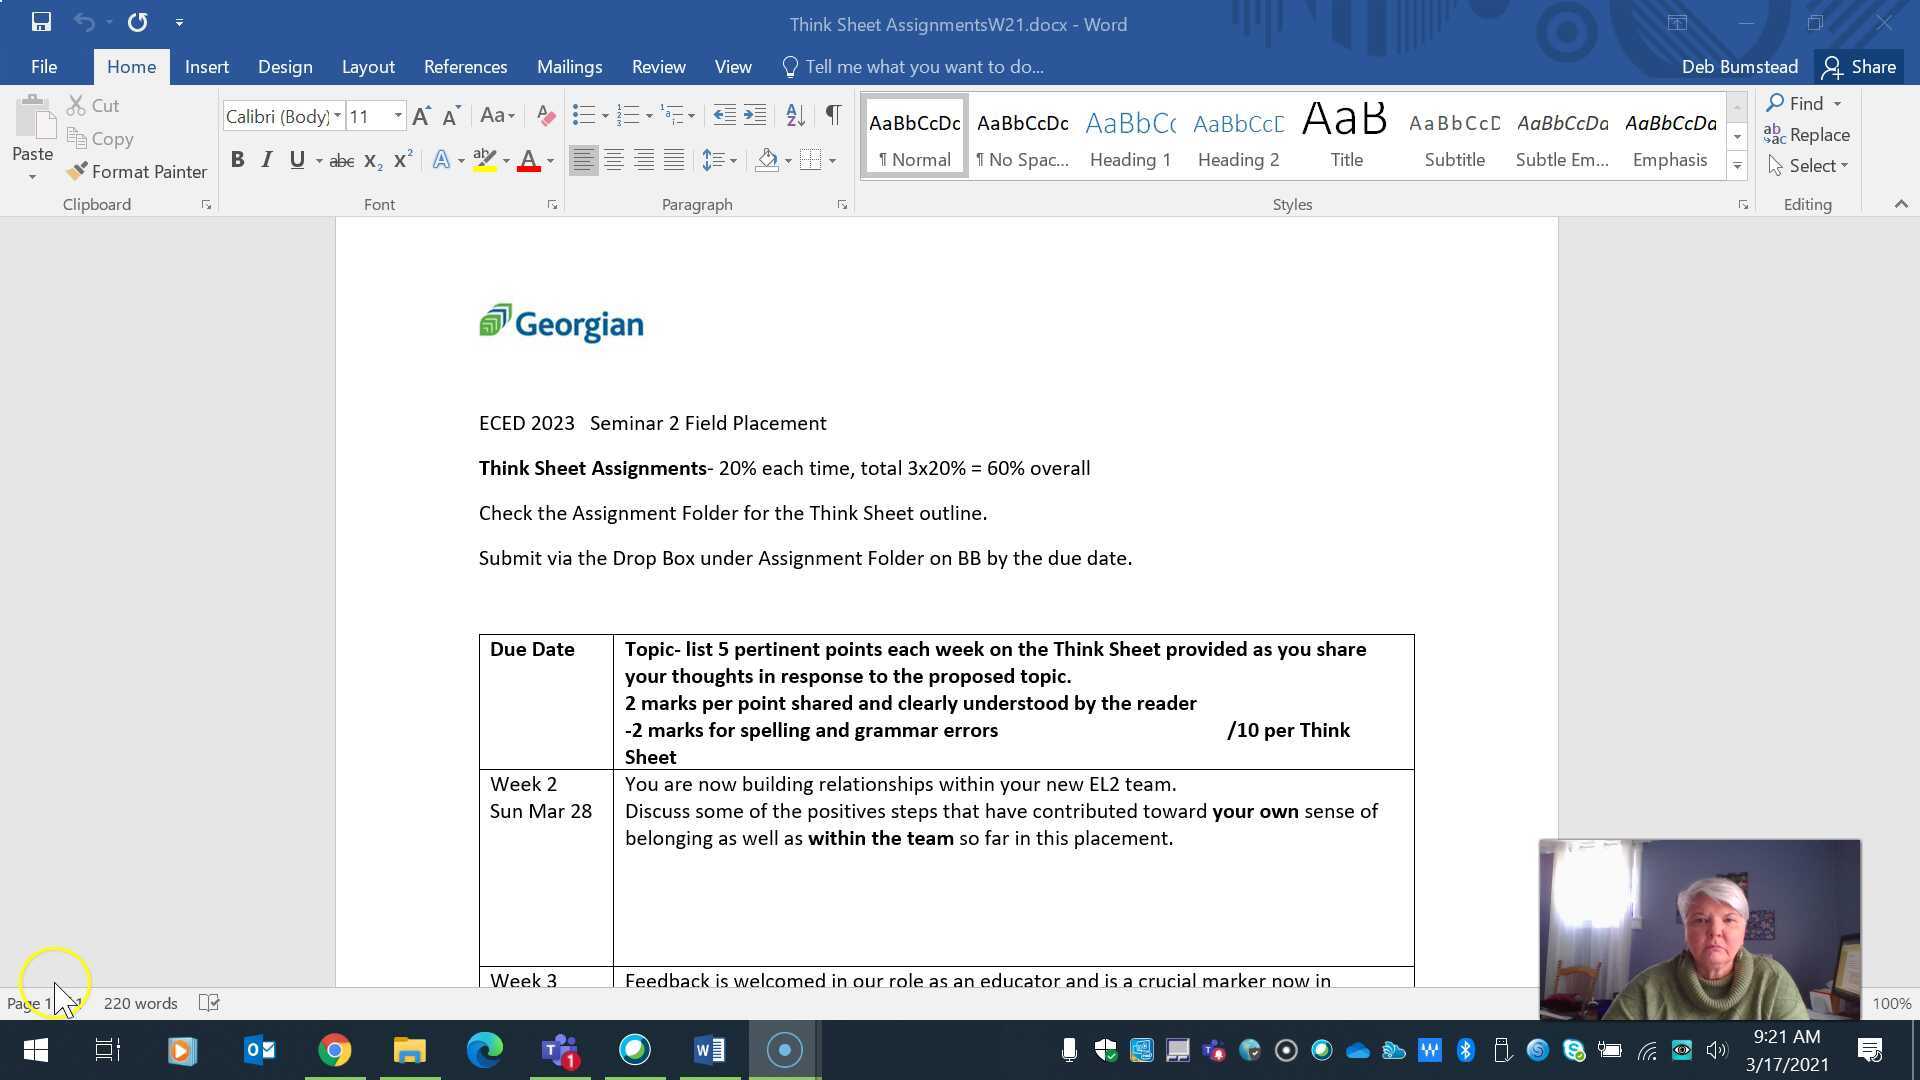The image size is (1920, 1080).
Task: Open Google Chrome from the taskbar
Action: pos(334,1050)
